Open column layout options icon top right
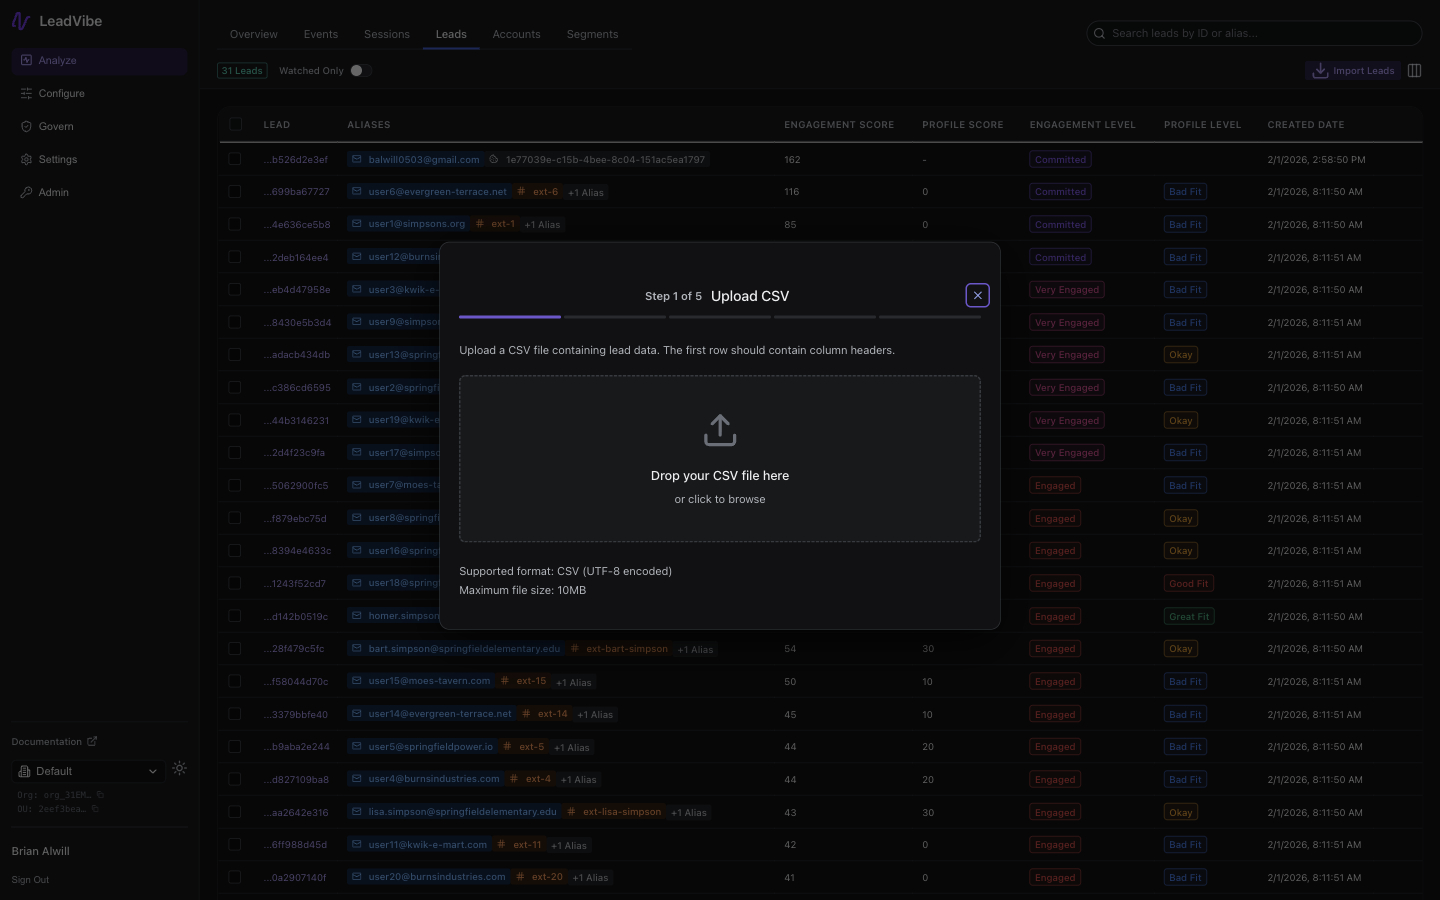Viewport: 1440px width, 900px height. (1414, 71)
